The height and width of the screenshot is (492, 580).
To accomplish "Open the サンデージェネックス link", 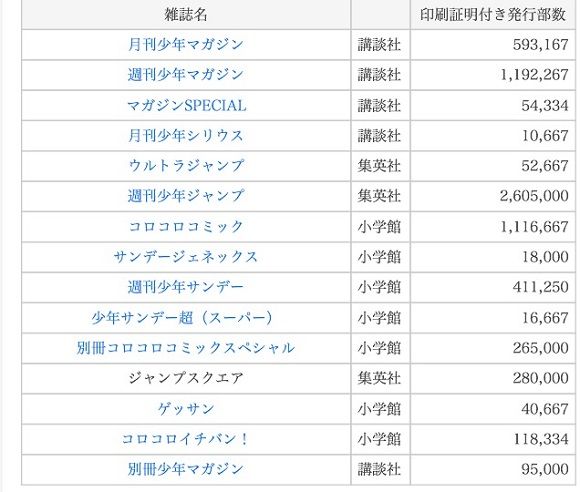I will [186, 257].
